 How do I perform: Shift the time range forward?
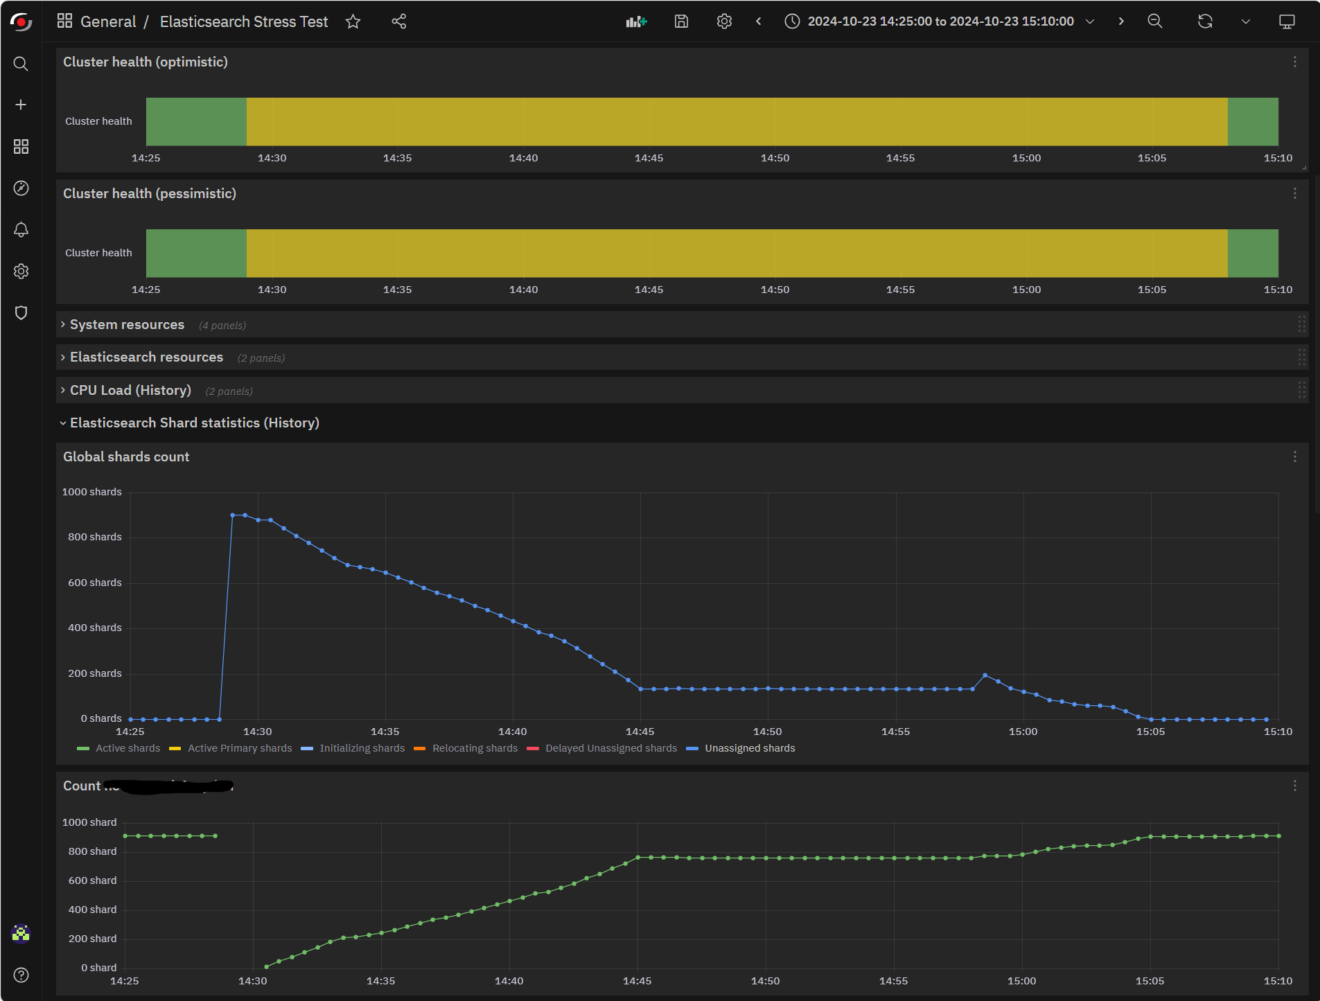tap(1122, 21)
